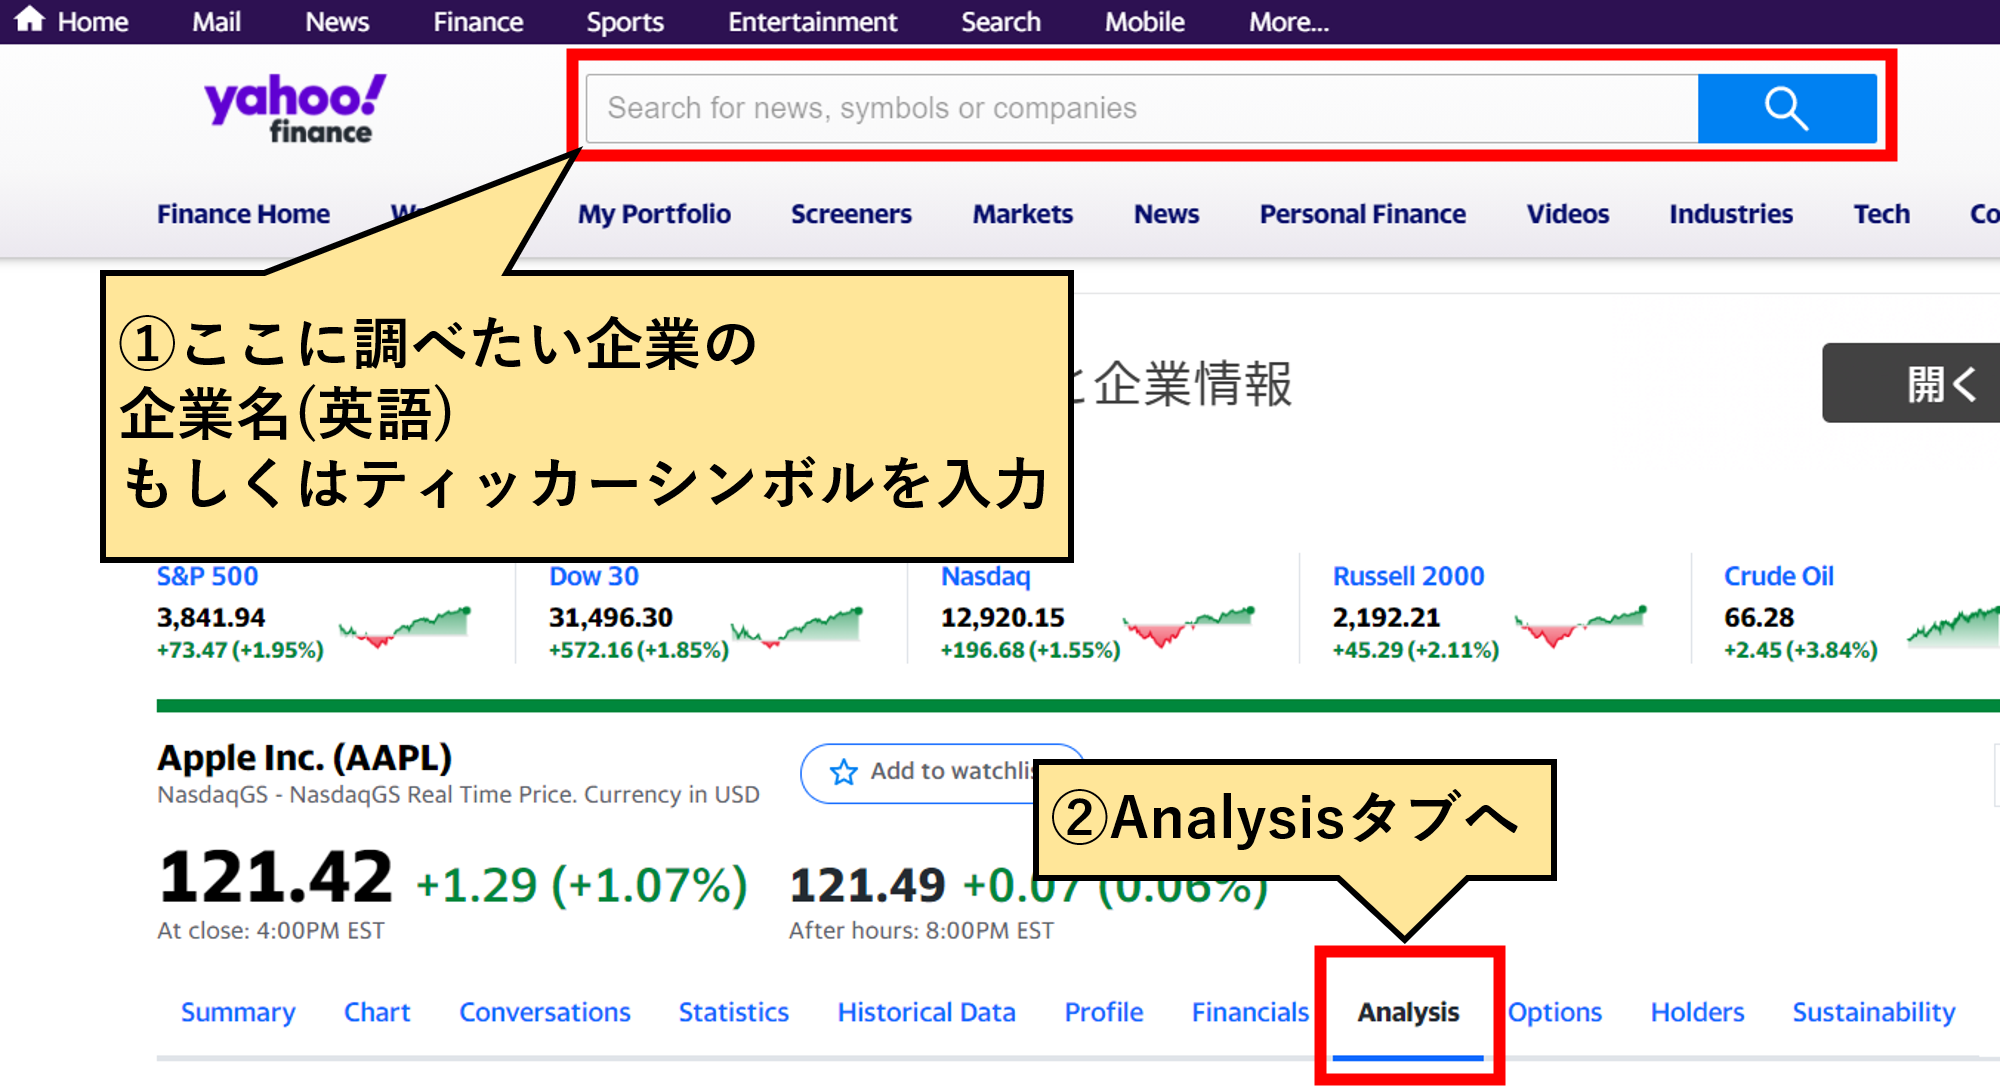Switch to the Options tab

[1555, 1012]
